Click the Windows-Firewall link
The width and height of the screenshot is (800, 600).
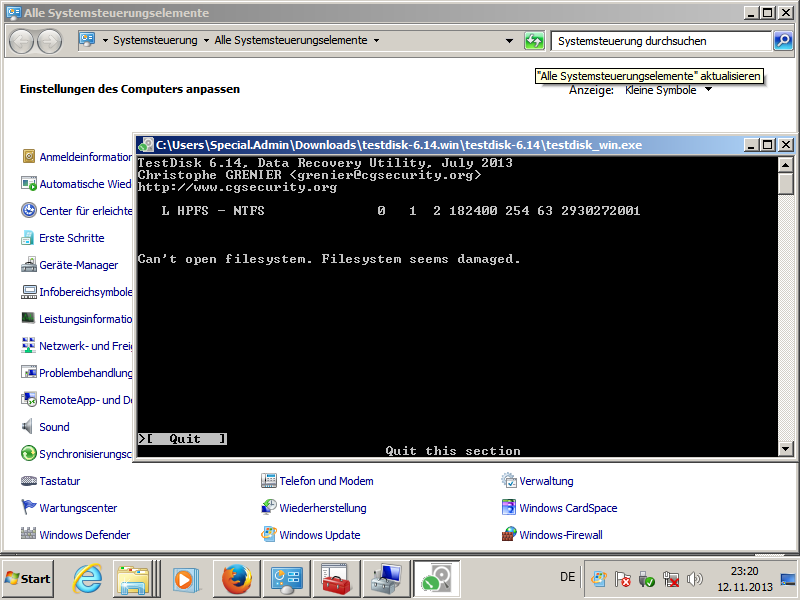(x=561, y=535)
